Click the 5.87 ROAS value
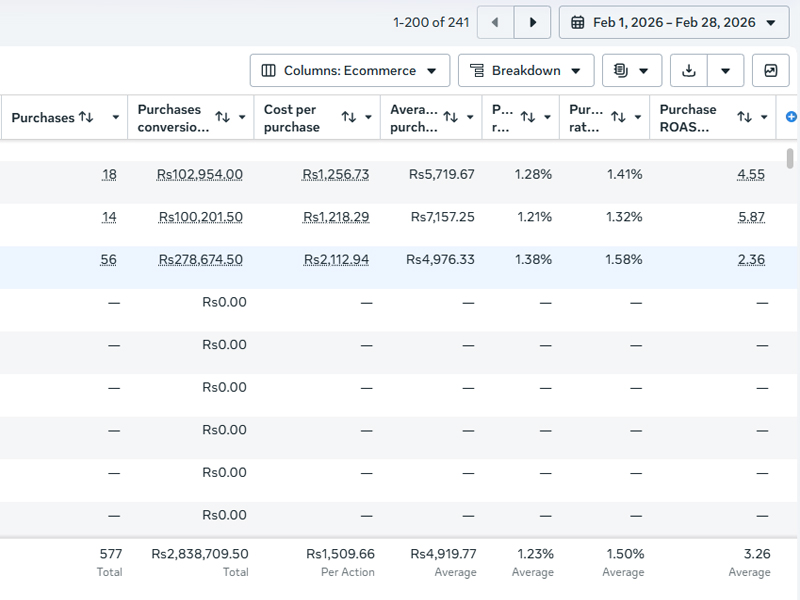 coord(751,217)
